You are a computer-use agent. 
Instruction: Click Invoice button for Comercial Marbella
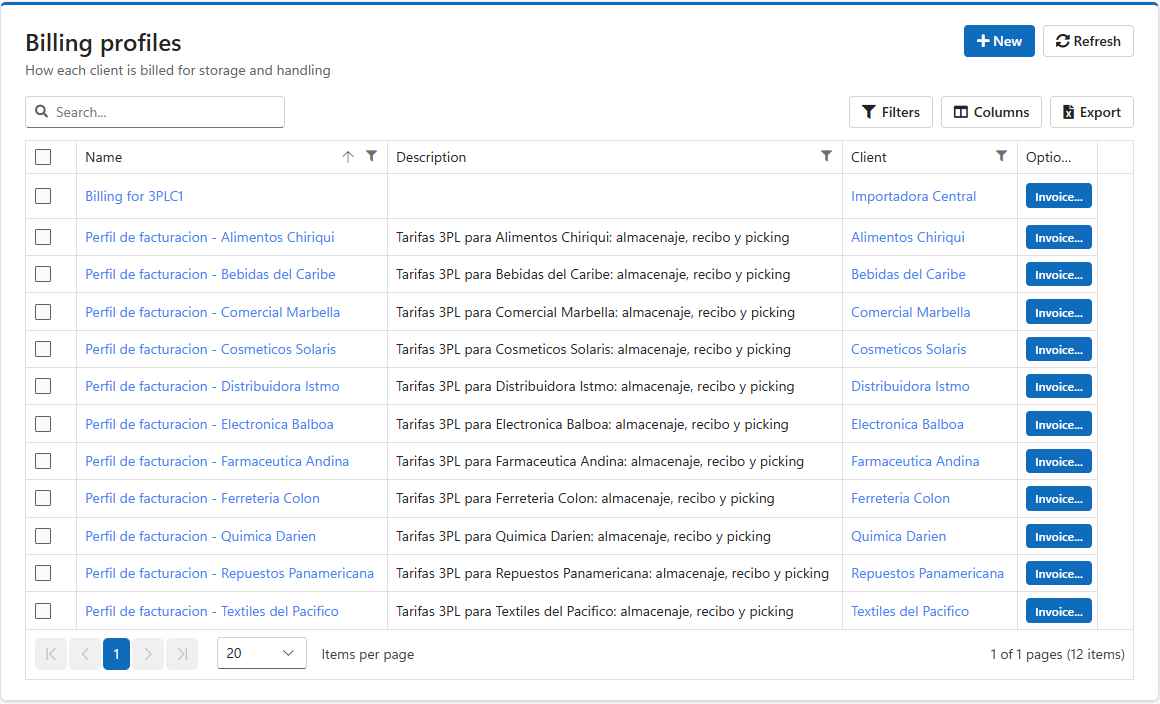coord(1059,312)
